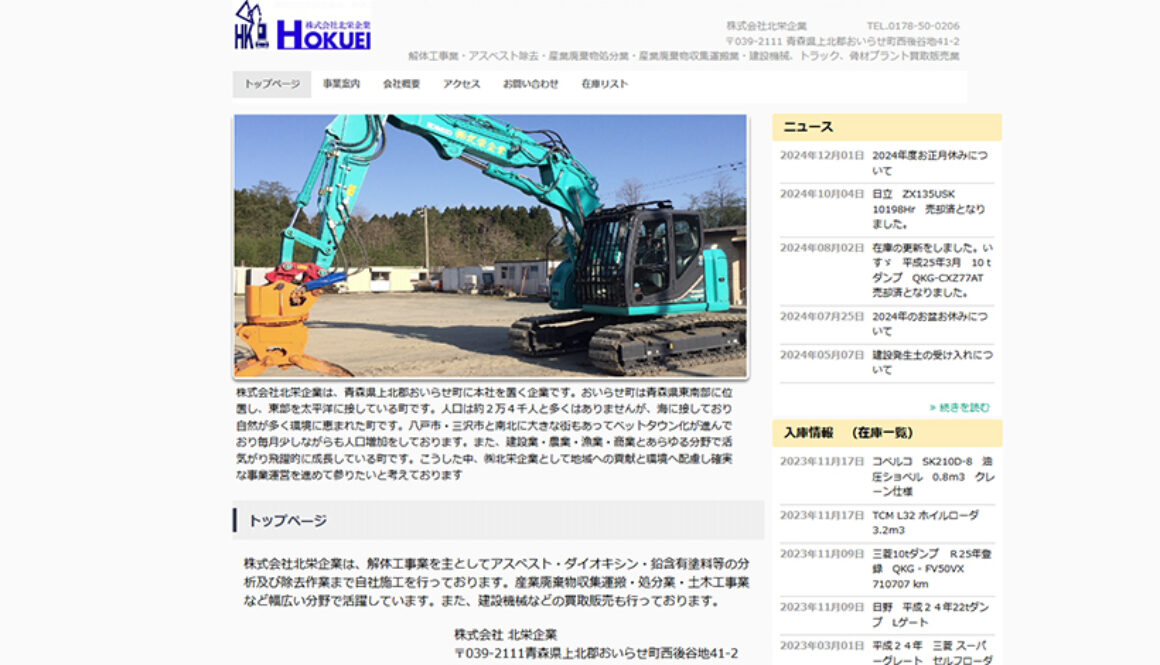Click the date 2024年10月04日

click(822, 194)
